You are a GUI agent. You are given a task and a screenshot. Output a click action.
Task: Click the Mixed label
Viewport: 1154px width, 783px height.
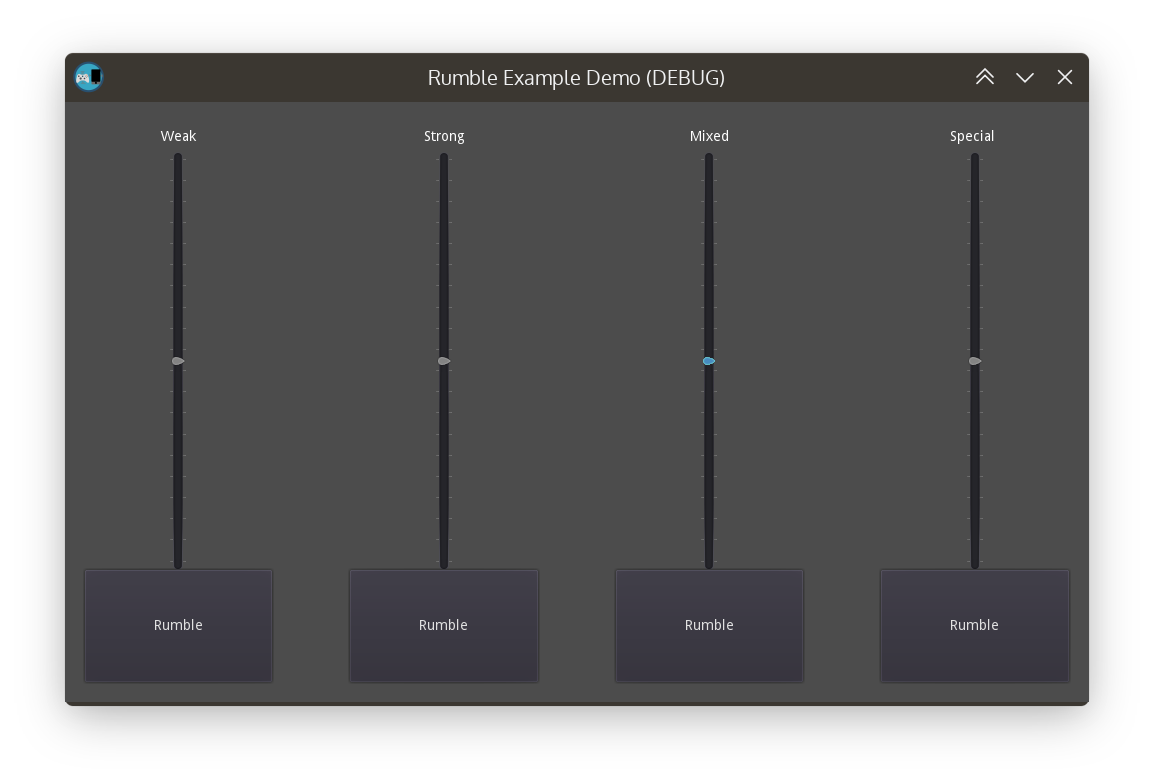tap(709, 136)
